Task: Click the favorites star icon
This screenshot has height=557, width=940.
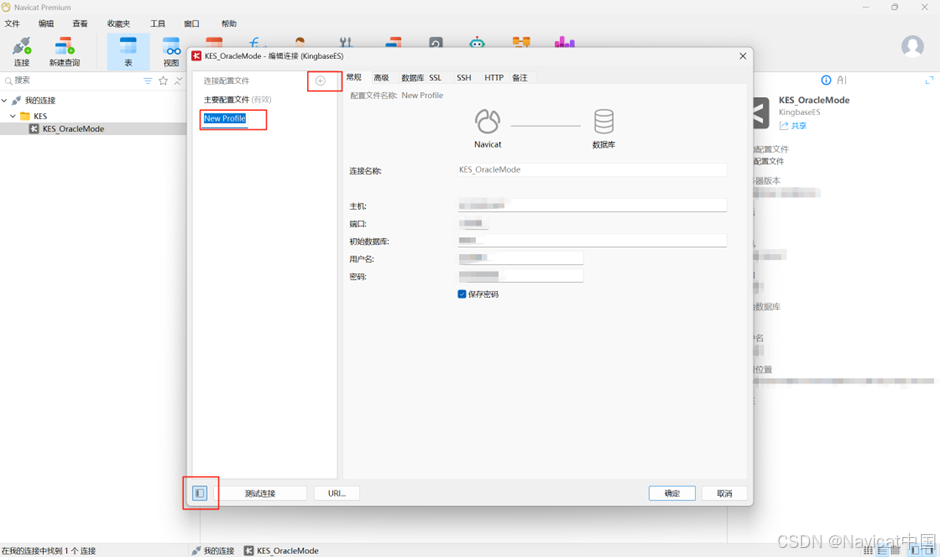Action: [163, 80]
